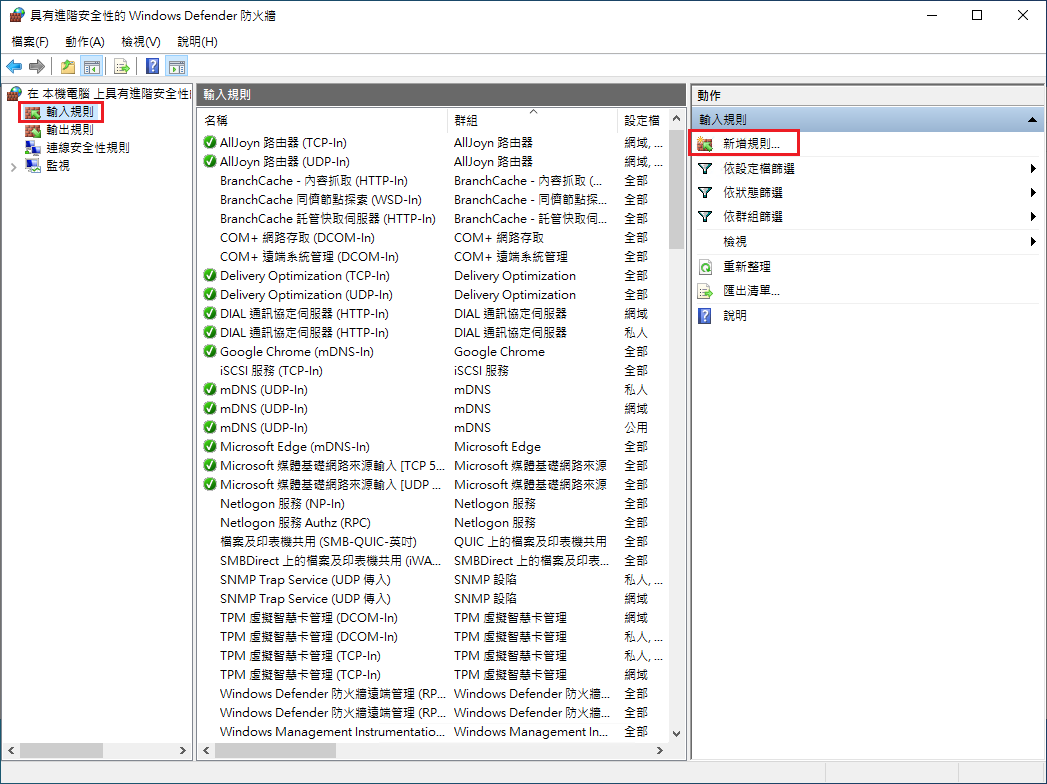Click 說明 action link in Actions pane
The image size is (1047, 784).
[x=735, y=316]
